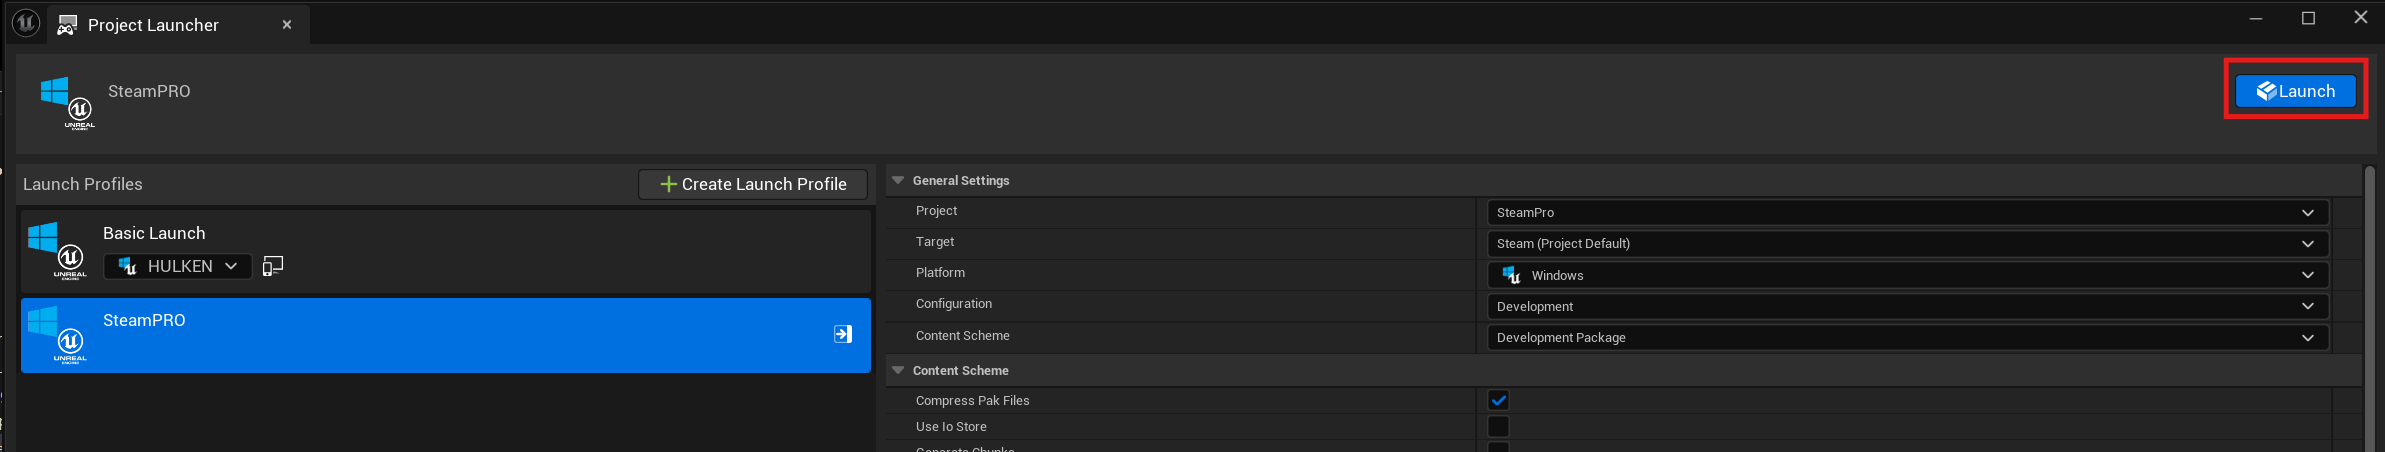Click the Use Io Store label
The height and width of the screenshot is (452, 2385).
click(x=951, y=427)
